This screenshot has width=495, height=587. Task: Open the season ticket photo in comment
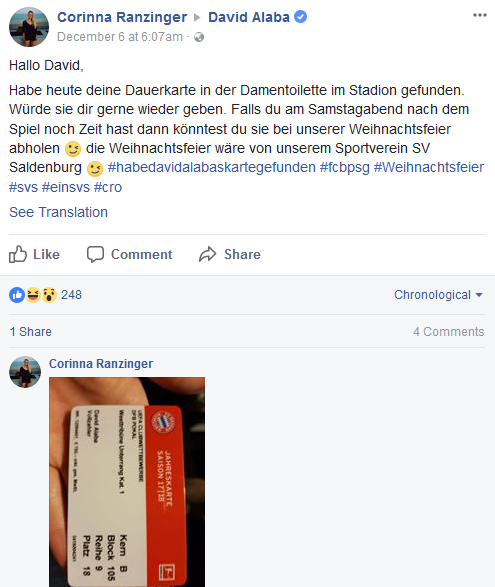point(127,482)
